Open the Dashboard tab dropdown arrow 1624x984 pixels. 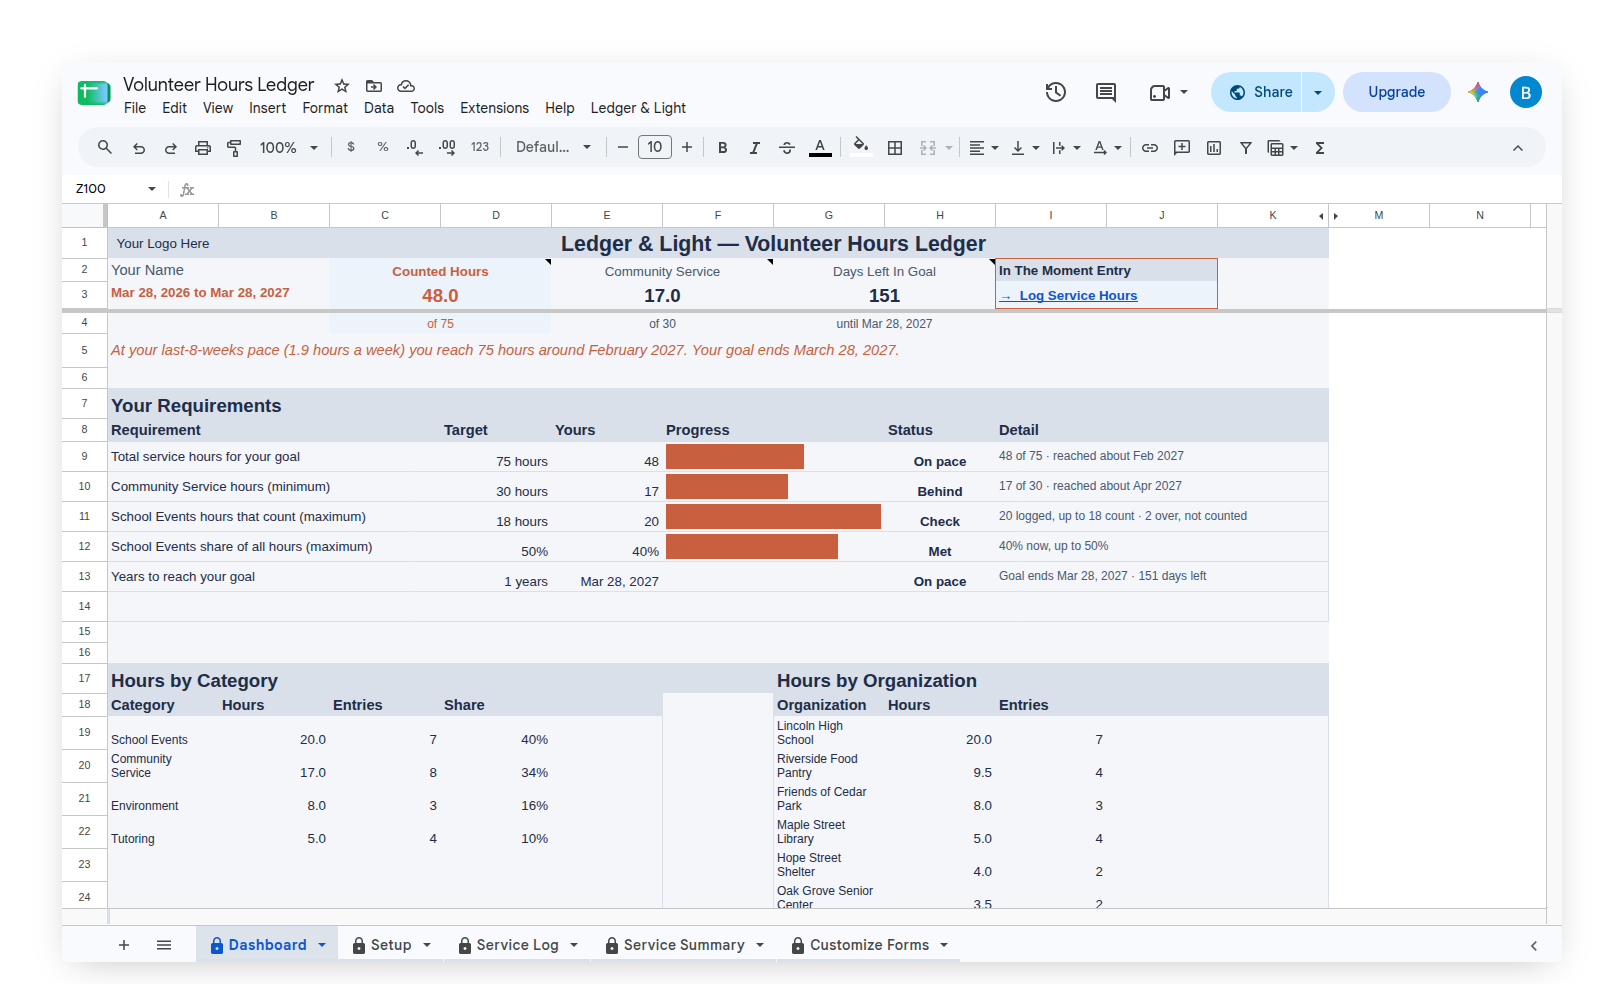322,945
